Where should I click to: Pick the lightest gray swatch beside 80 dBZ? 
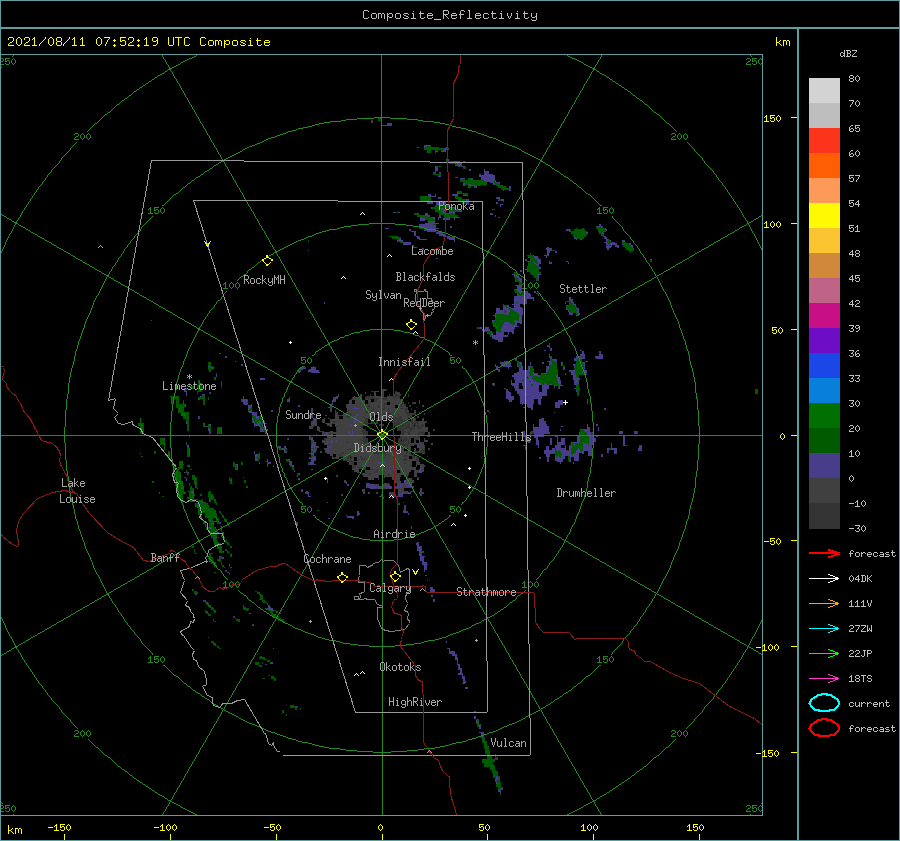coord(824,90)
